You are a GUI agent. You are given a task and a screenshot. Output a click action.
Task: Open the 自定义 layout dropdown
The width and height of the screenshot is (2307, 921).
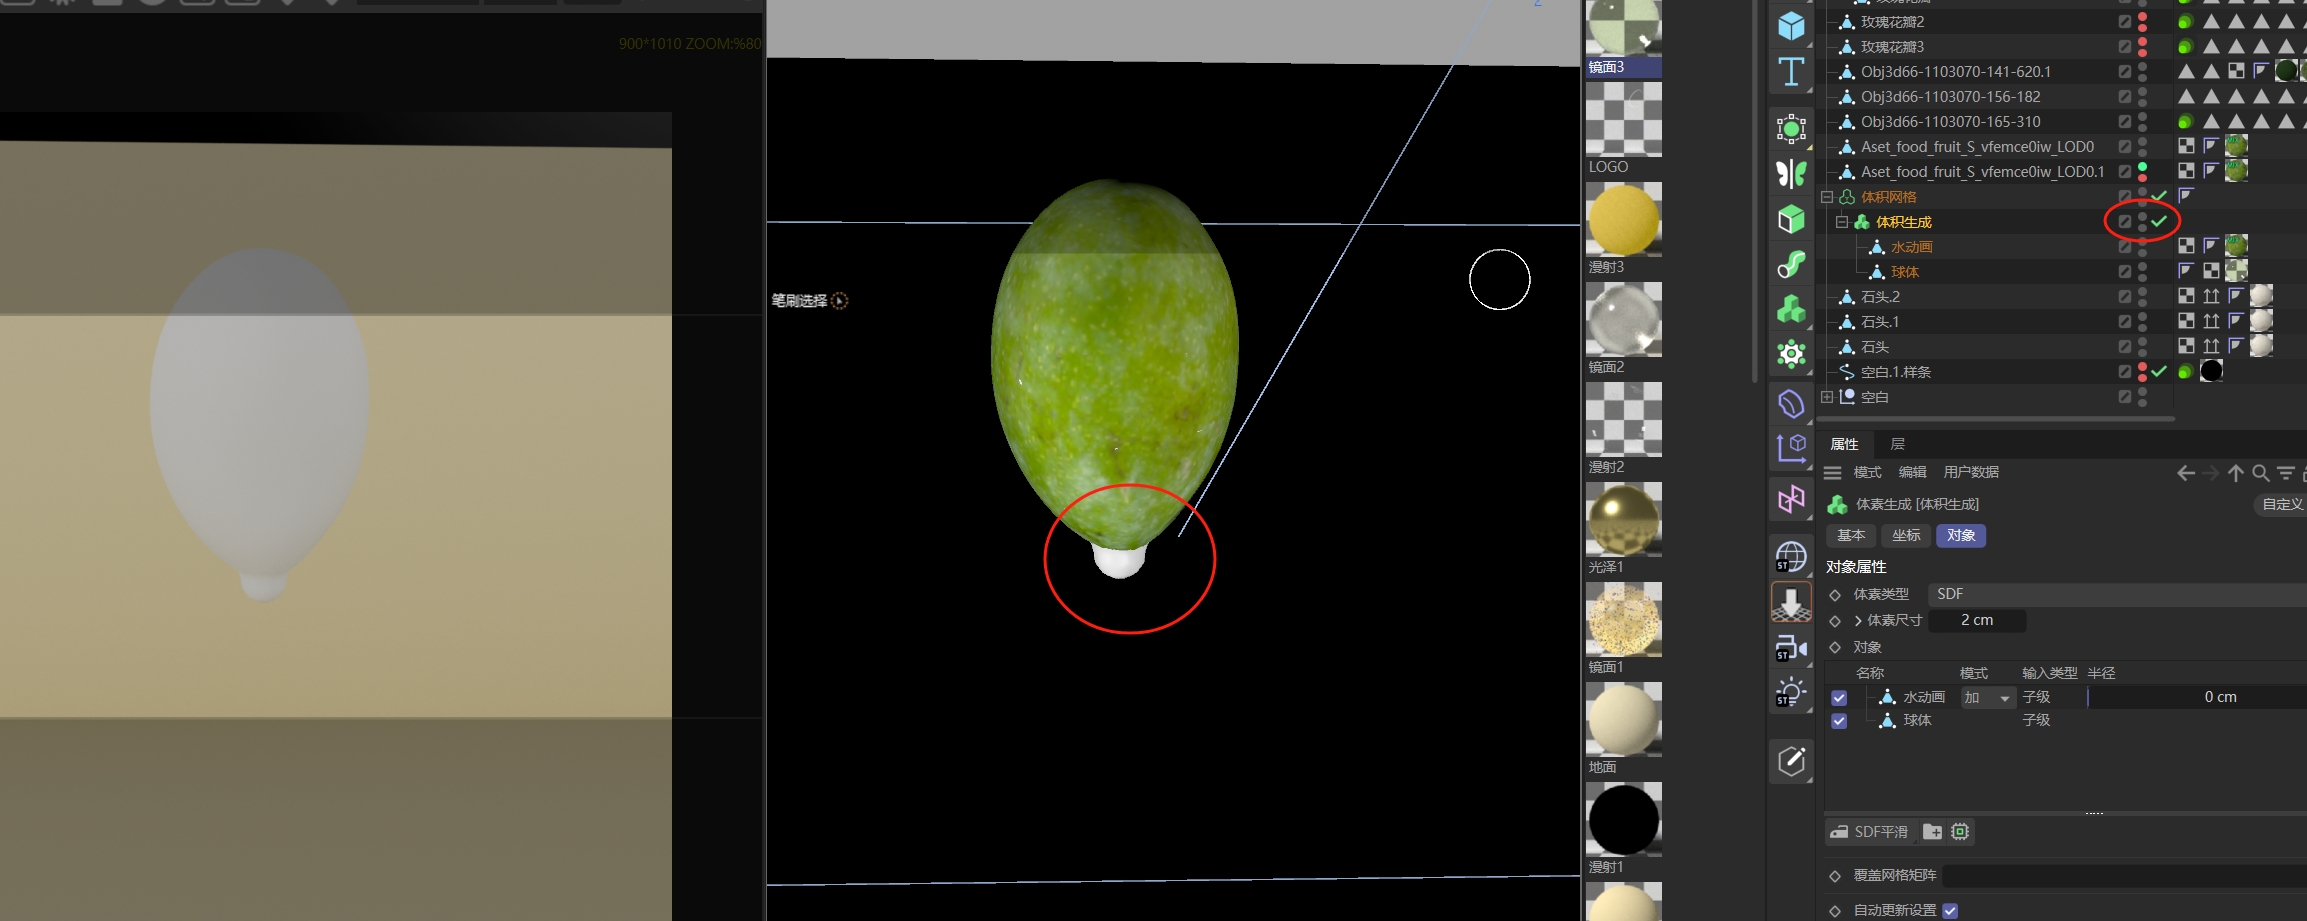pos(2280,505)
